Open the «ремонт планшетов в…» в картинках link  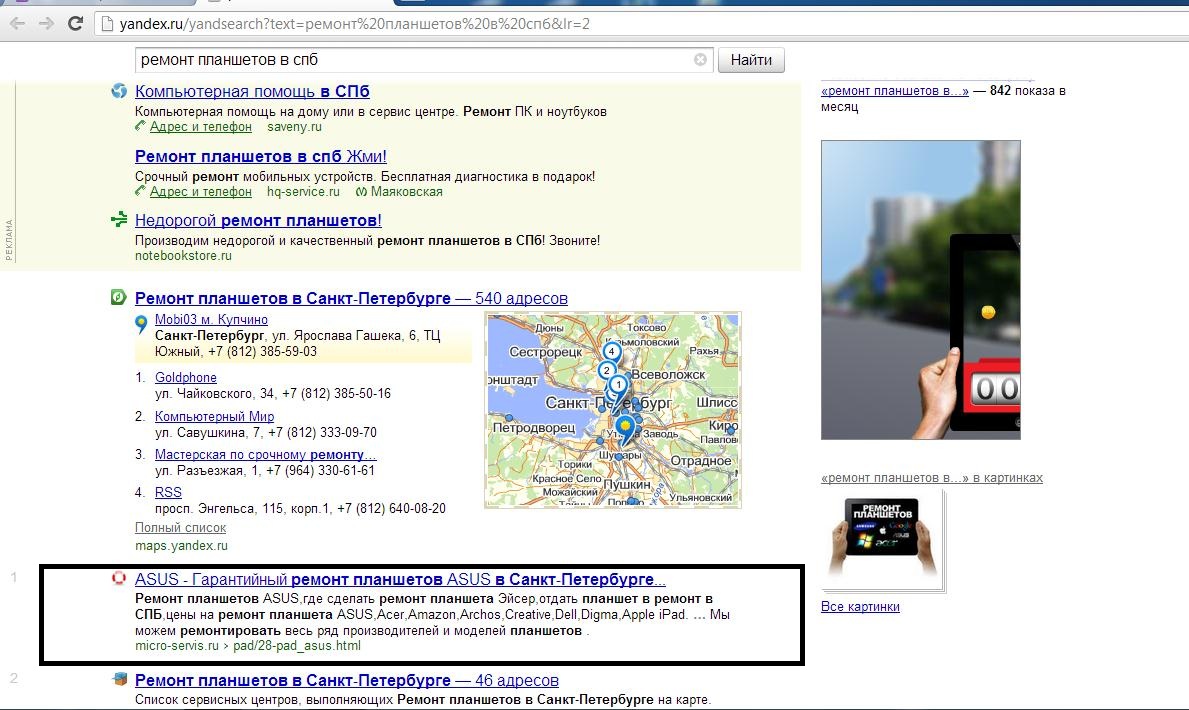[x=932, y=478]
